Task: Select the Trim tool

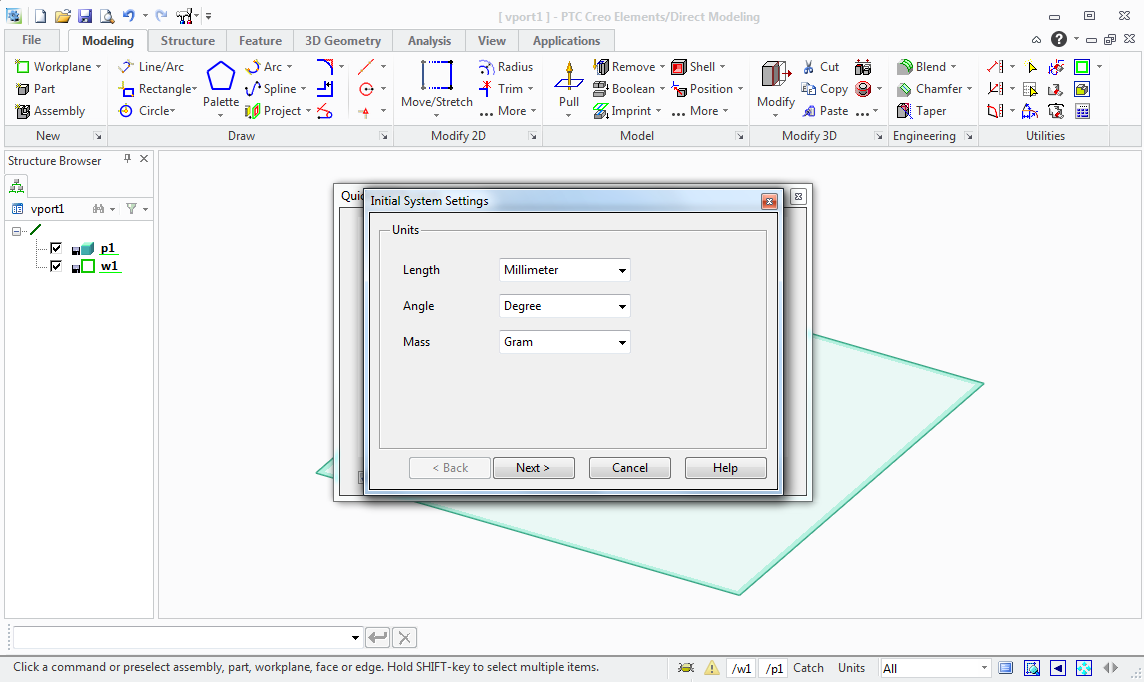Action: (505, 89)
